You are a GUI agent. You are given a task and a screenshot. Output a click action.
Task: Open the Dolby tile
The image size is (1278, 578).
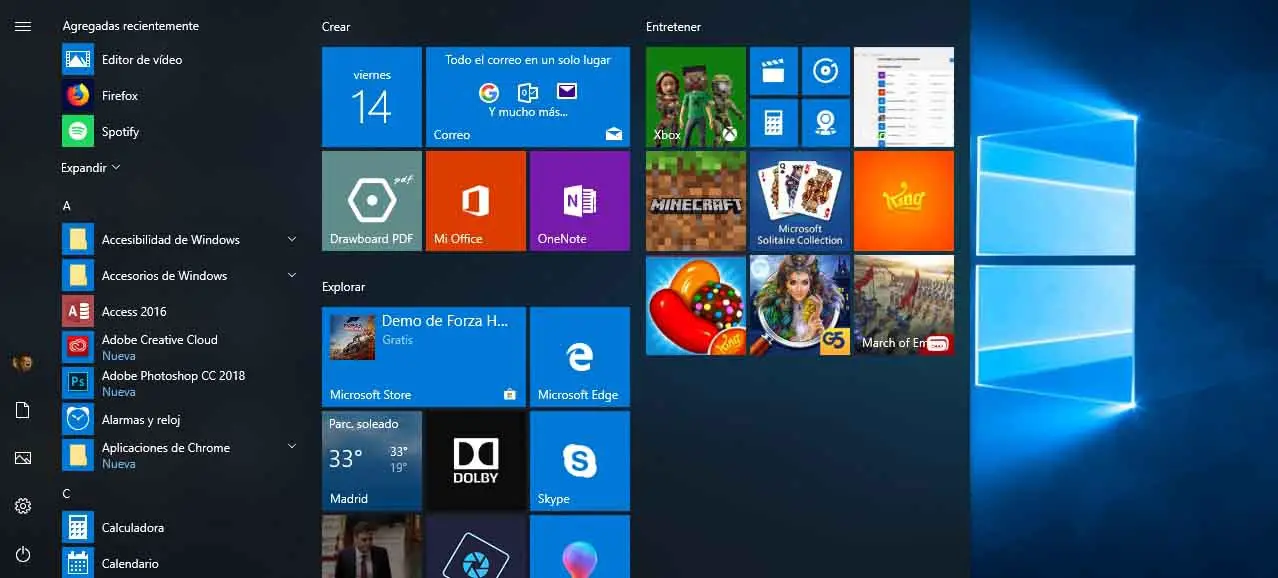pyautogui.click(x=476, y=461)
